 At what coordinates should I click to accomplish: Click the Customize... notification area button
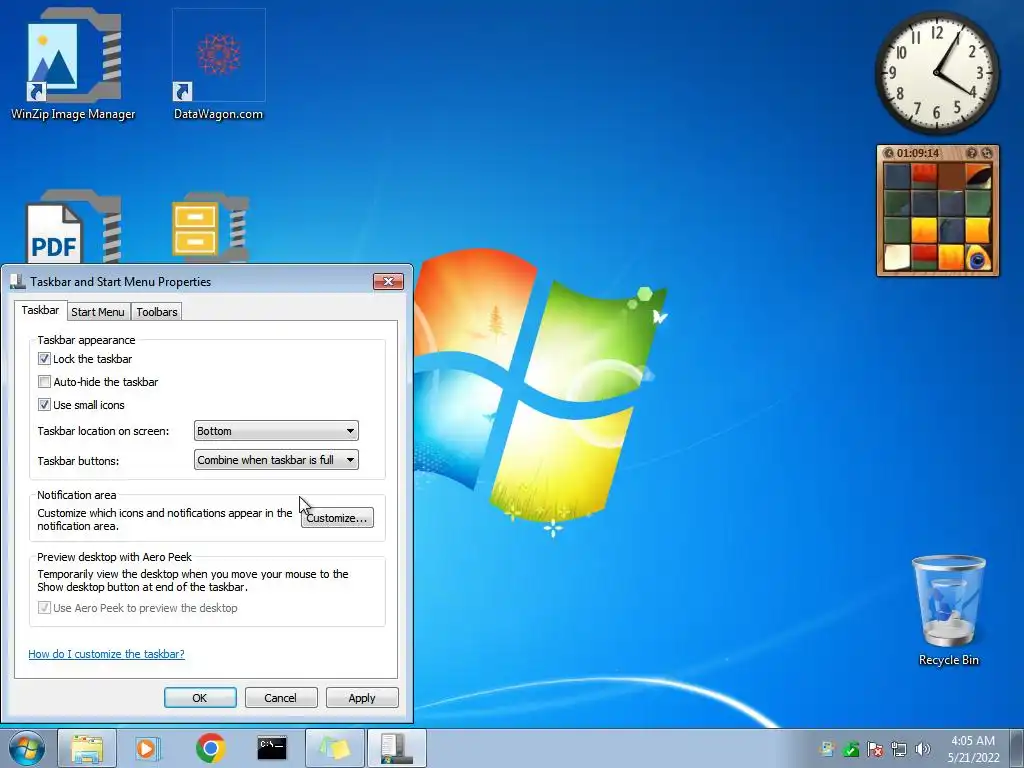click(x=337, y=518)
